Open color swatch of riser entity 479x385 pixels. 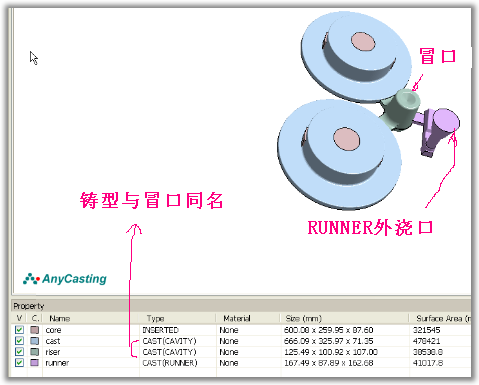click(35, 352)
